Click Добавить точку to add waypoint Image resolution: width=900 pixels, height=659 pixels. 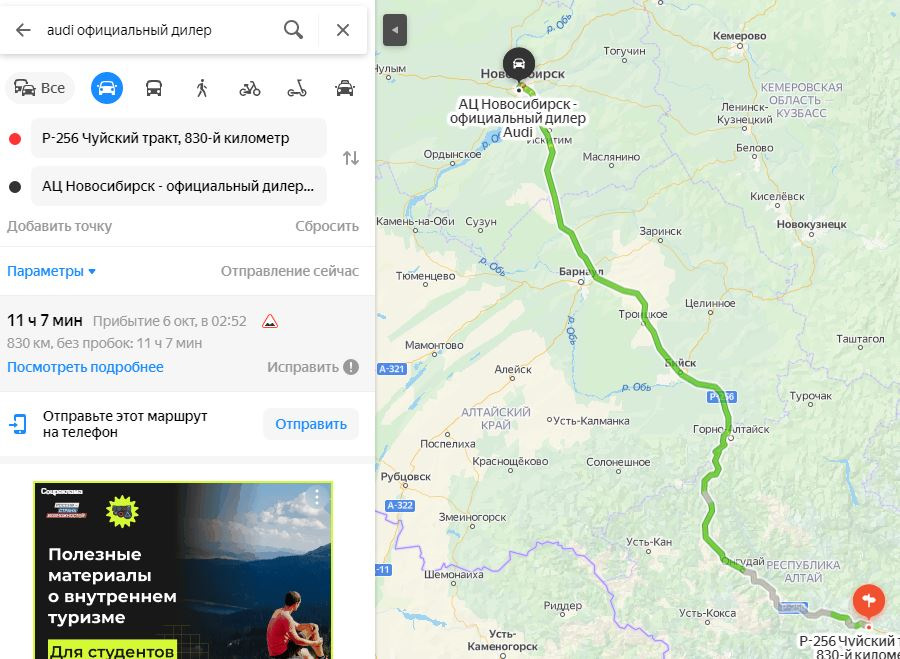(59, 226)
